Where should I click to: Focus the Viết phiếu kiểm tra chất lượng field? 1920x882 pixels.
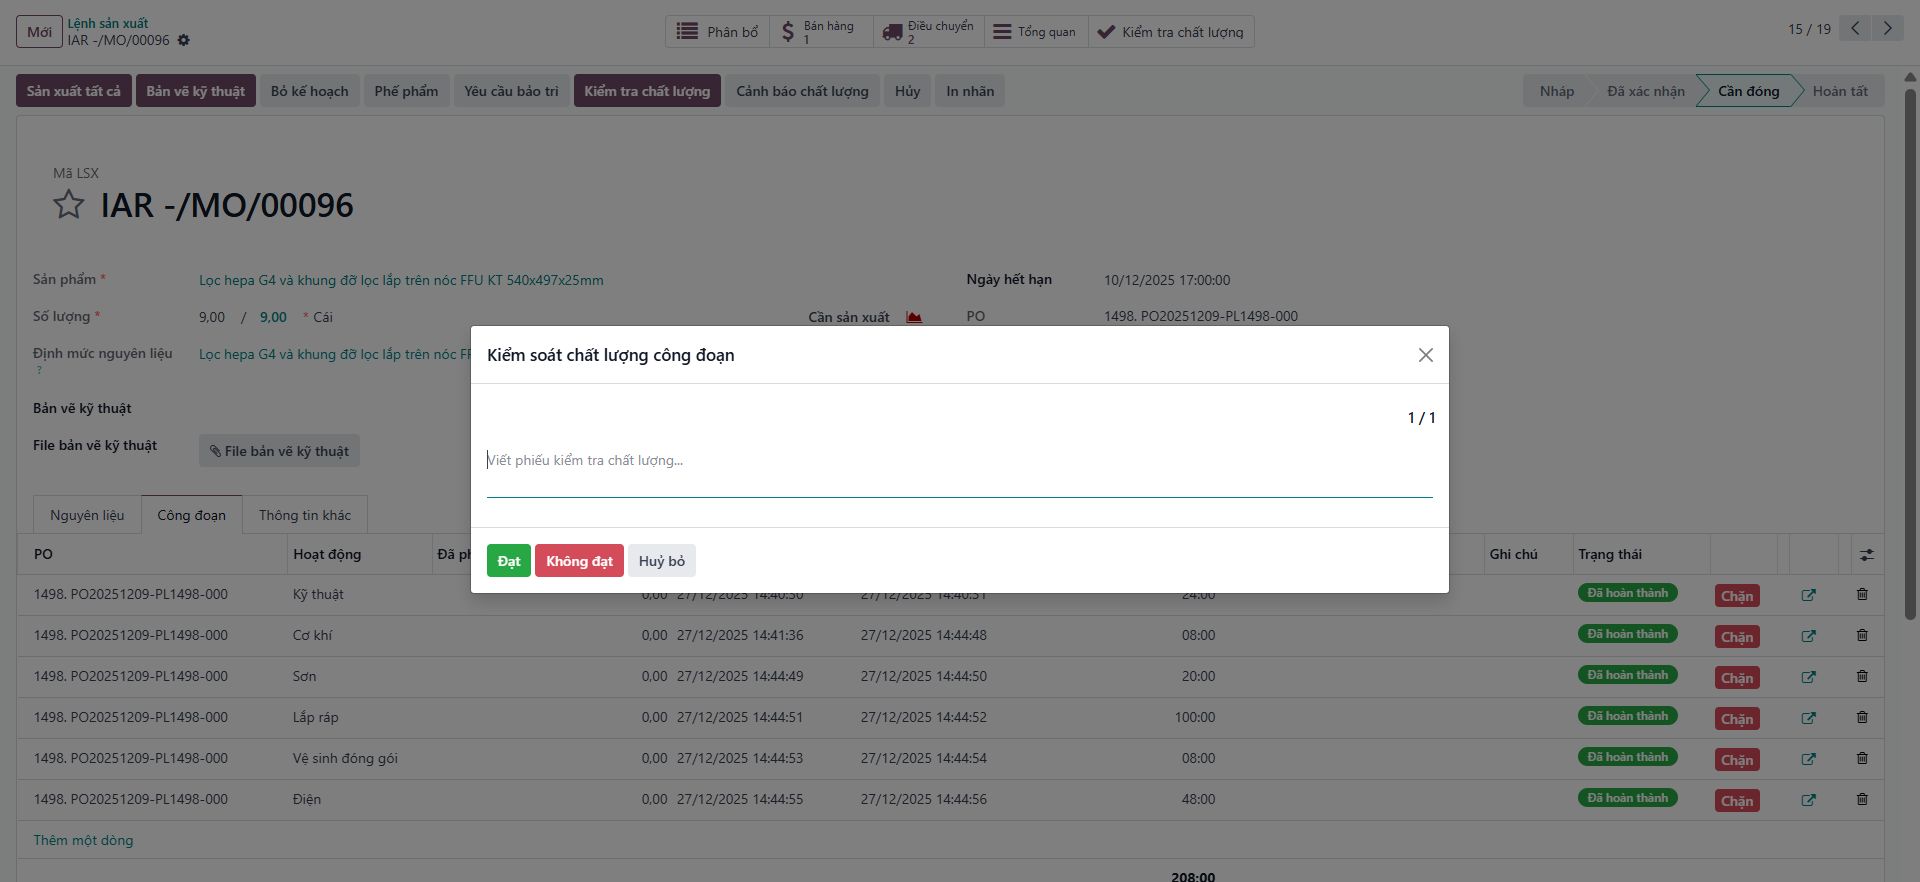tap(959, 461)
